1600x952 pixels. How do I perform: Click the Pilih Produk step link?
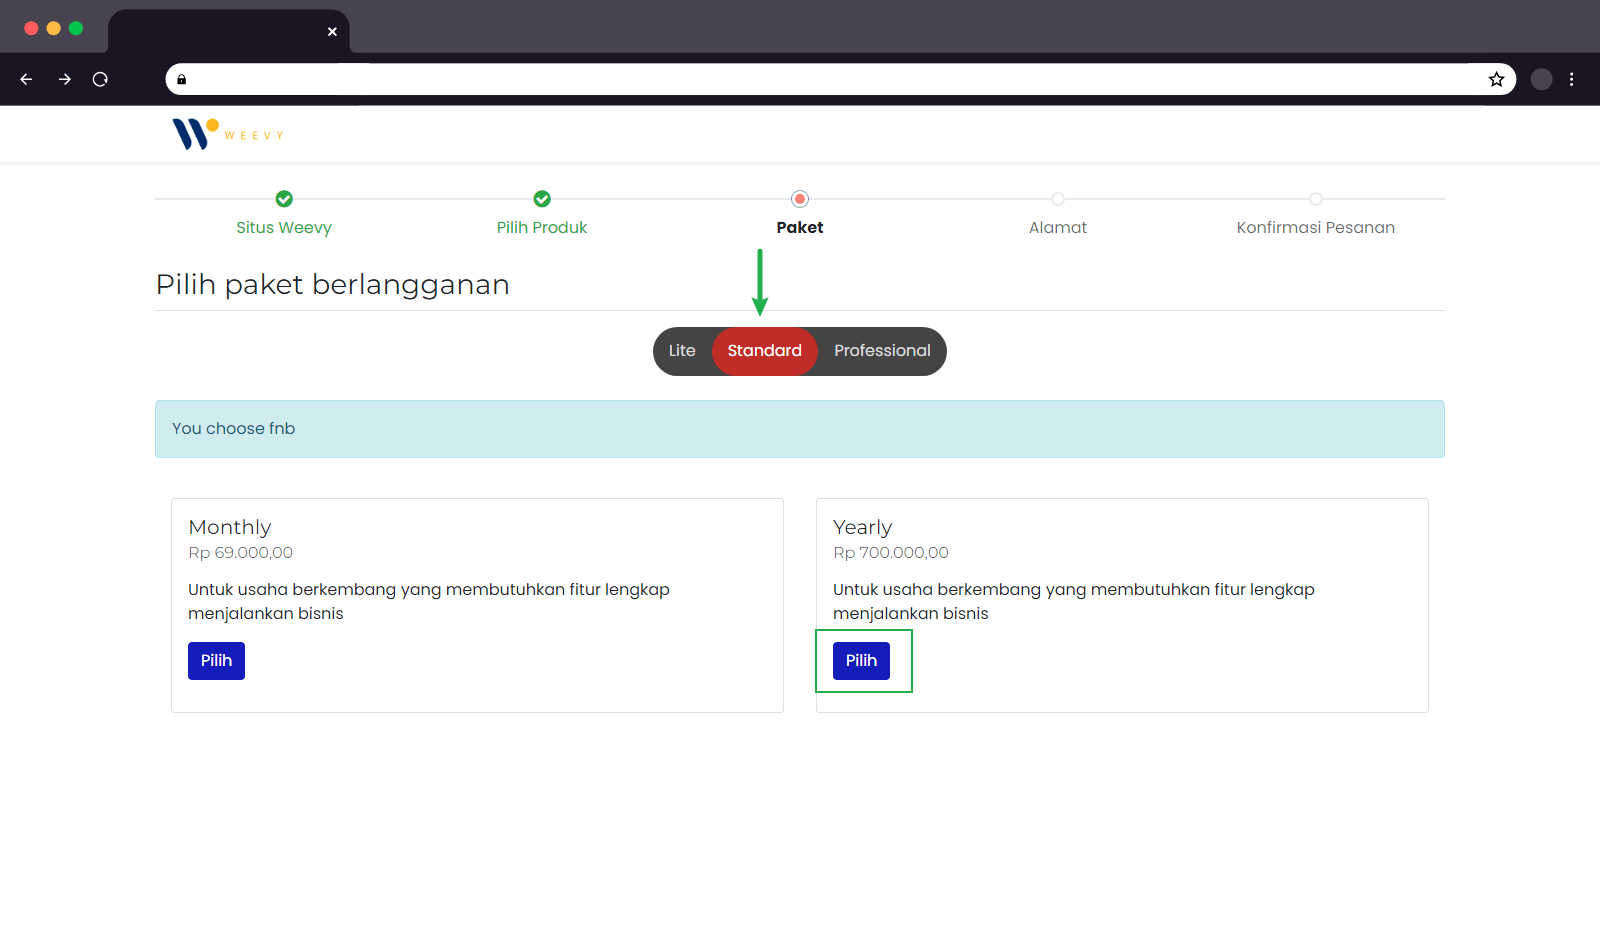[542, 227]
